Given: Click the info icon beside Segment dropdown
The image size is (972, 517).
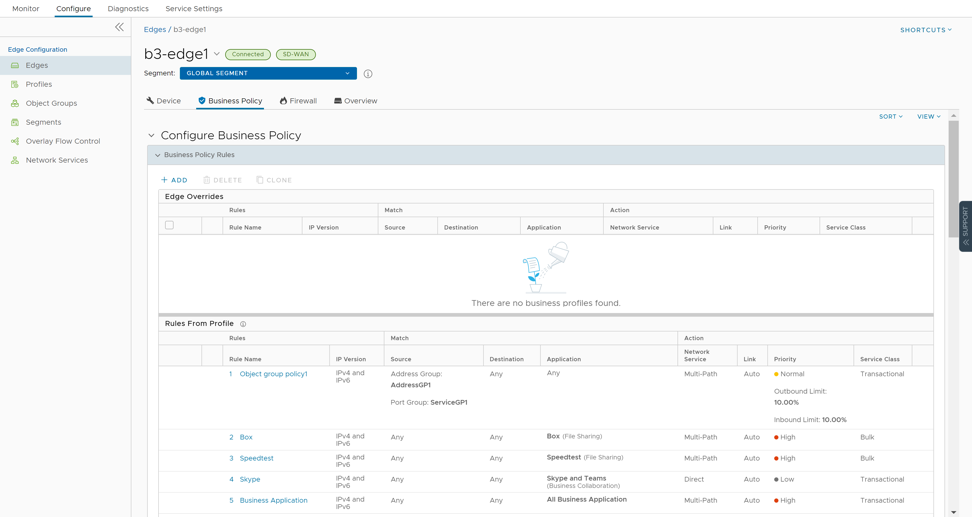Looking at the screenshot, I should tap(368, 74).
